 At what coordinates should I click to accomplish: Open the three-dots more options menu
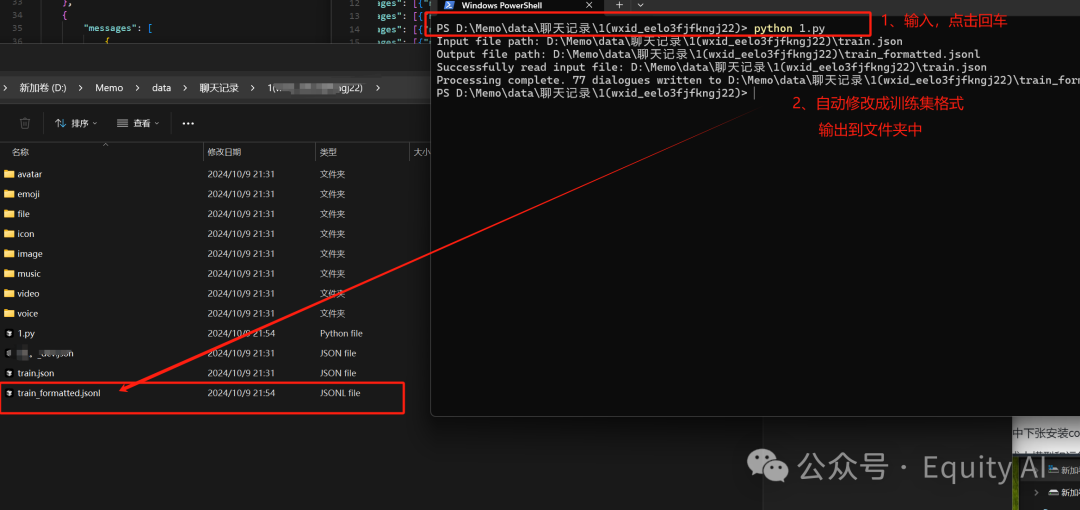point(188,123)
